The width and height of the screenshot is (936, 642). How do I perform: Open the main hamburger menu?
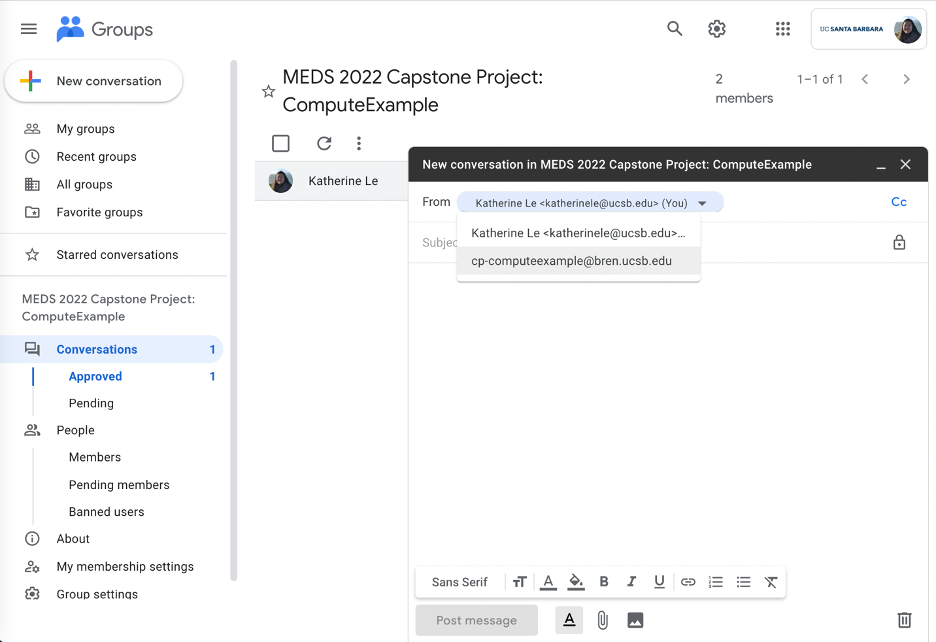click(x=29, y=29)
